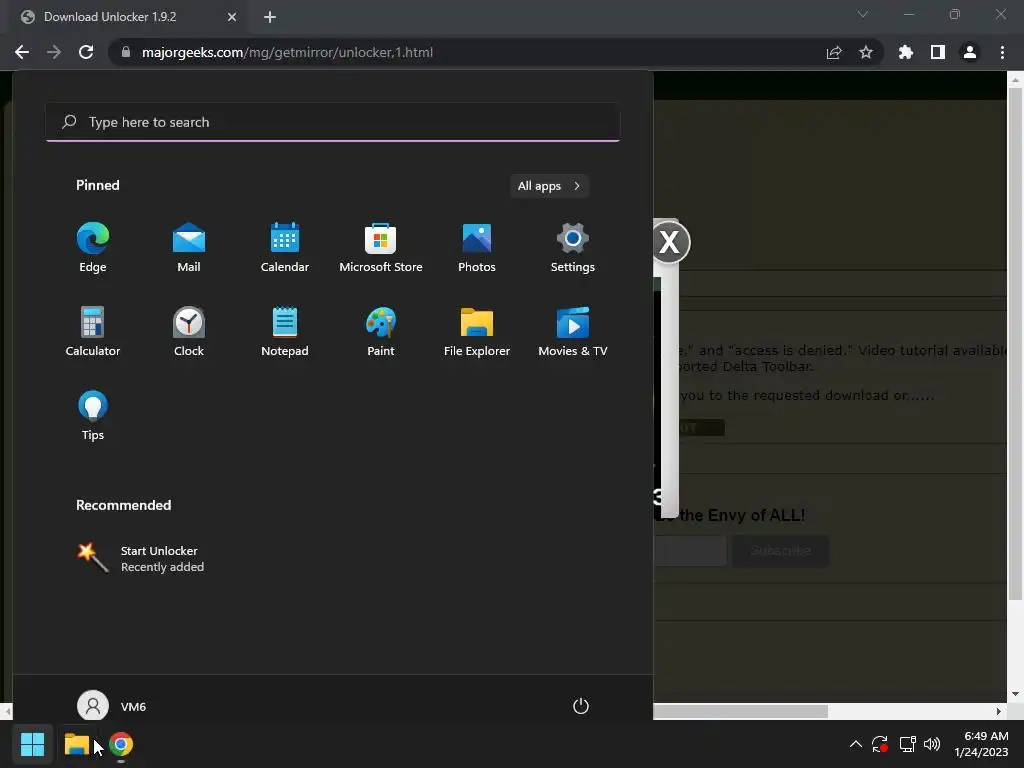Open Chrome three-dot menu
The height and width of the screenshot is (768, 1024).
(1002, 52)
